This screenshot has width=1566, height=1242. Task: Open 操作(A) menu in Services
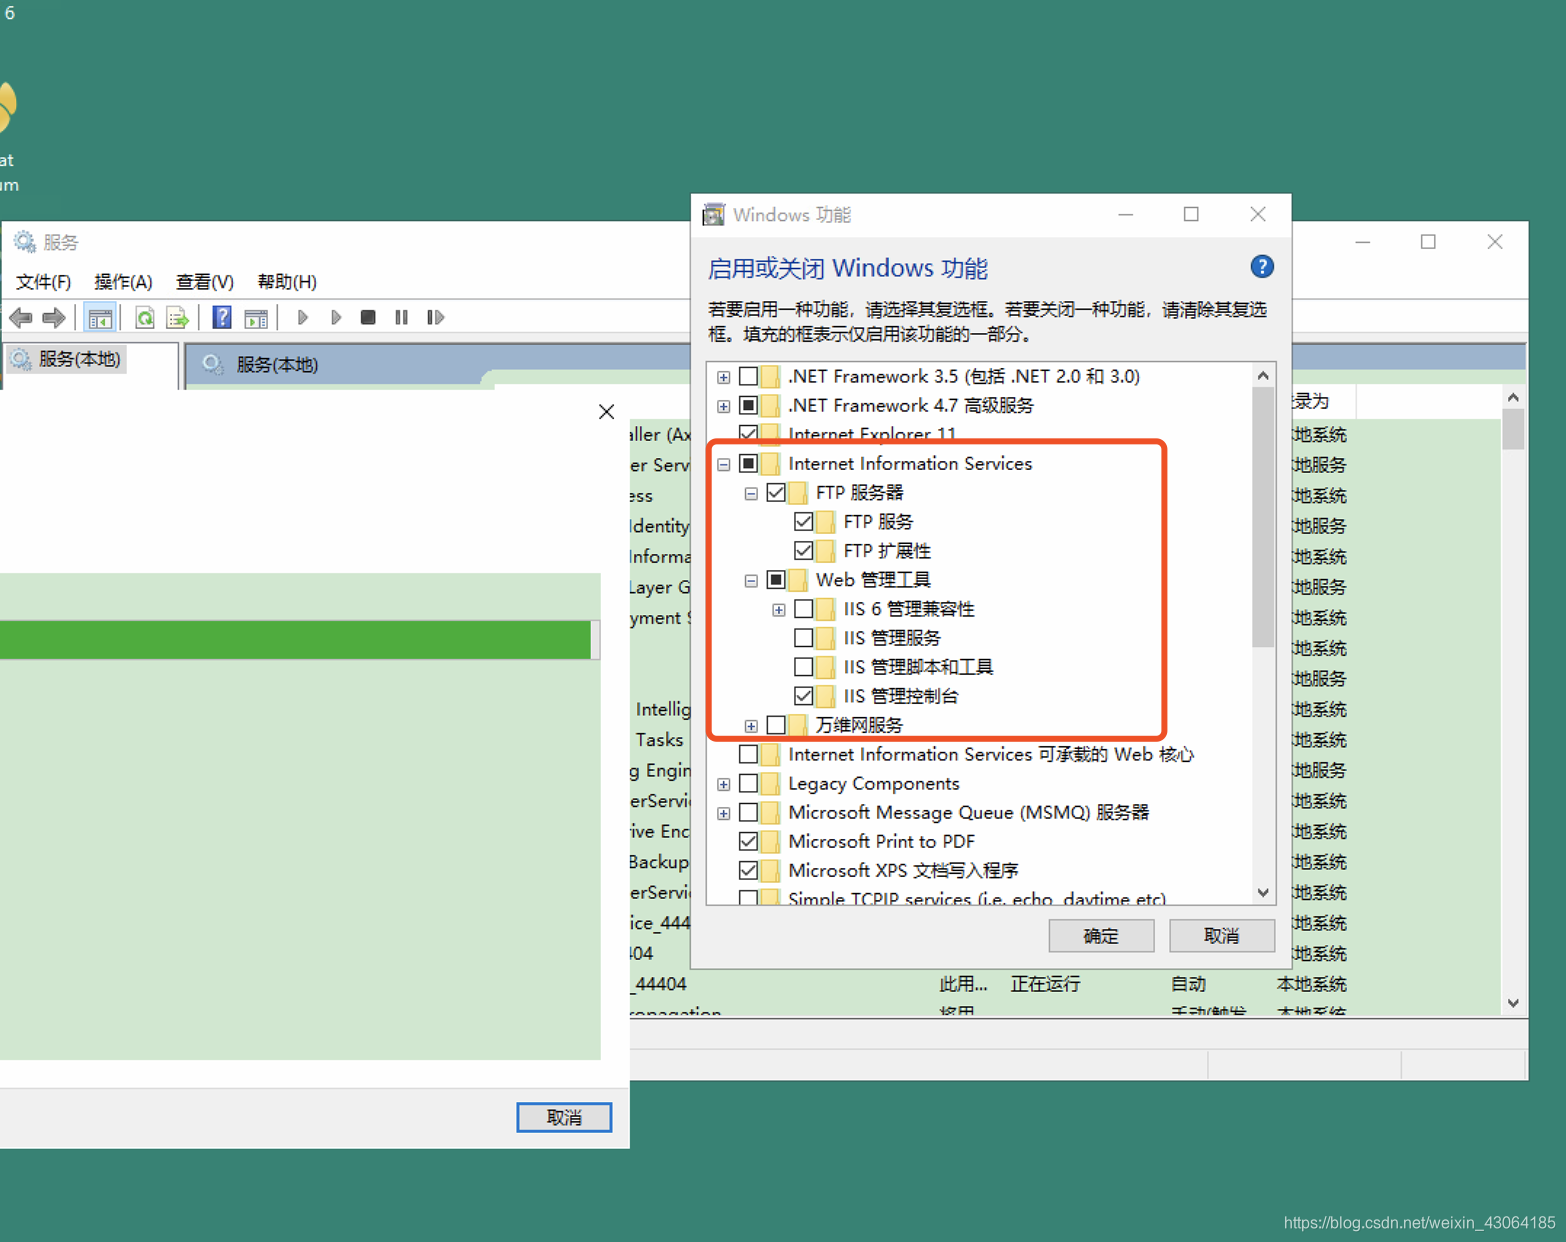pyautogui.click(x=123, y=282)
